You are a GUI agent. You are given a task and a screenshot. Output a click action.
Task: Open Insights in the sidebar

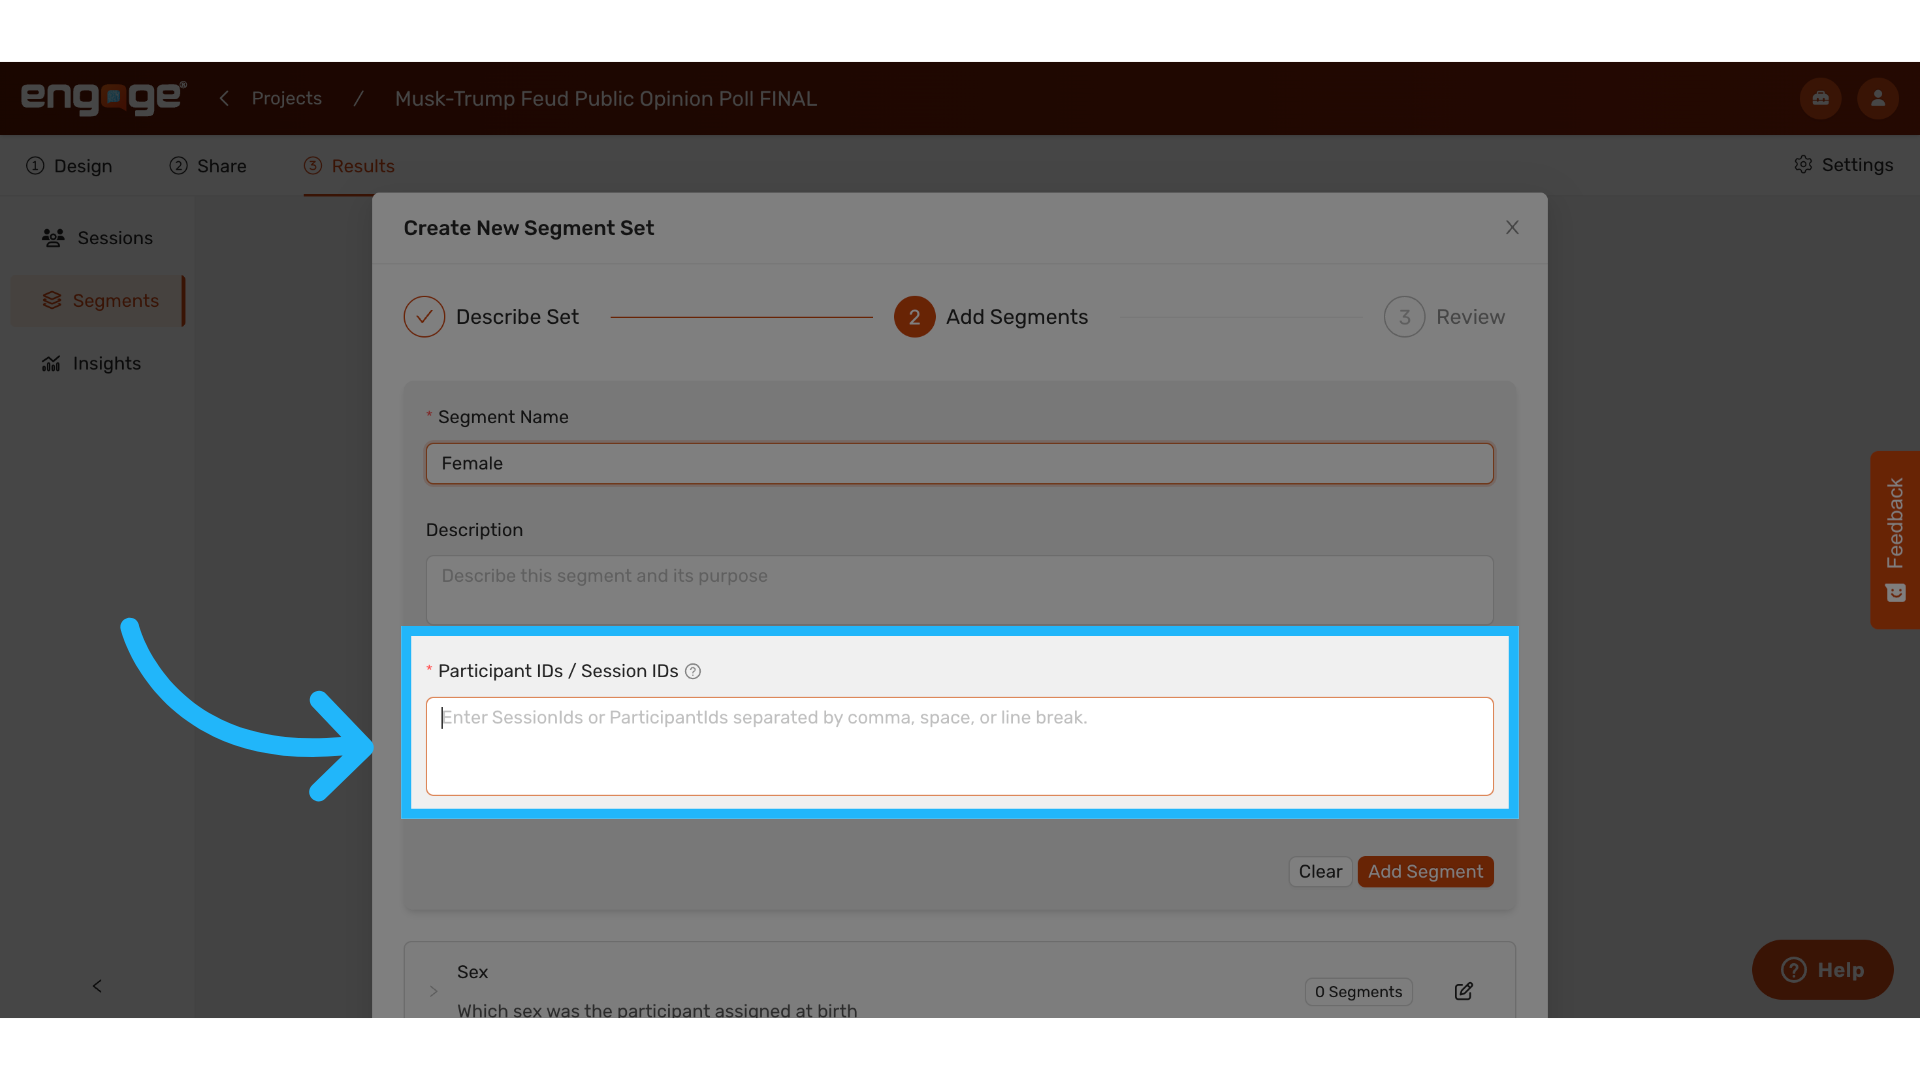(x=91, y=364)
